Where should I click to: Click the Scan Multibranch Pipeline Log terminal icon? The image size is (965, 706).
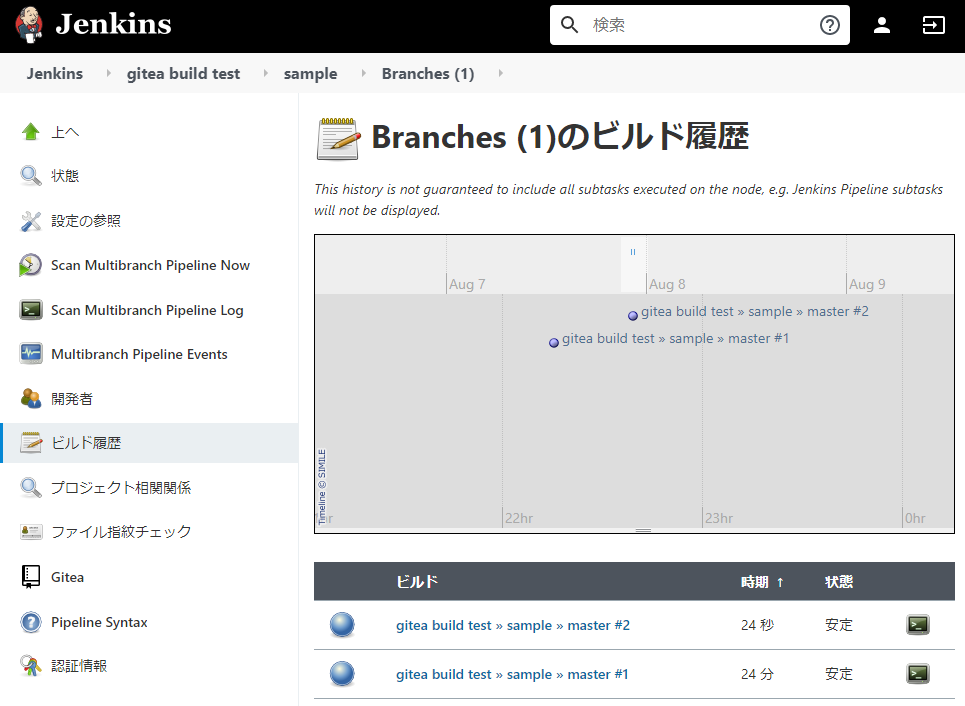tap(30, 310)
